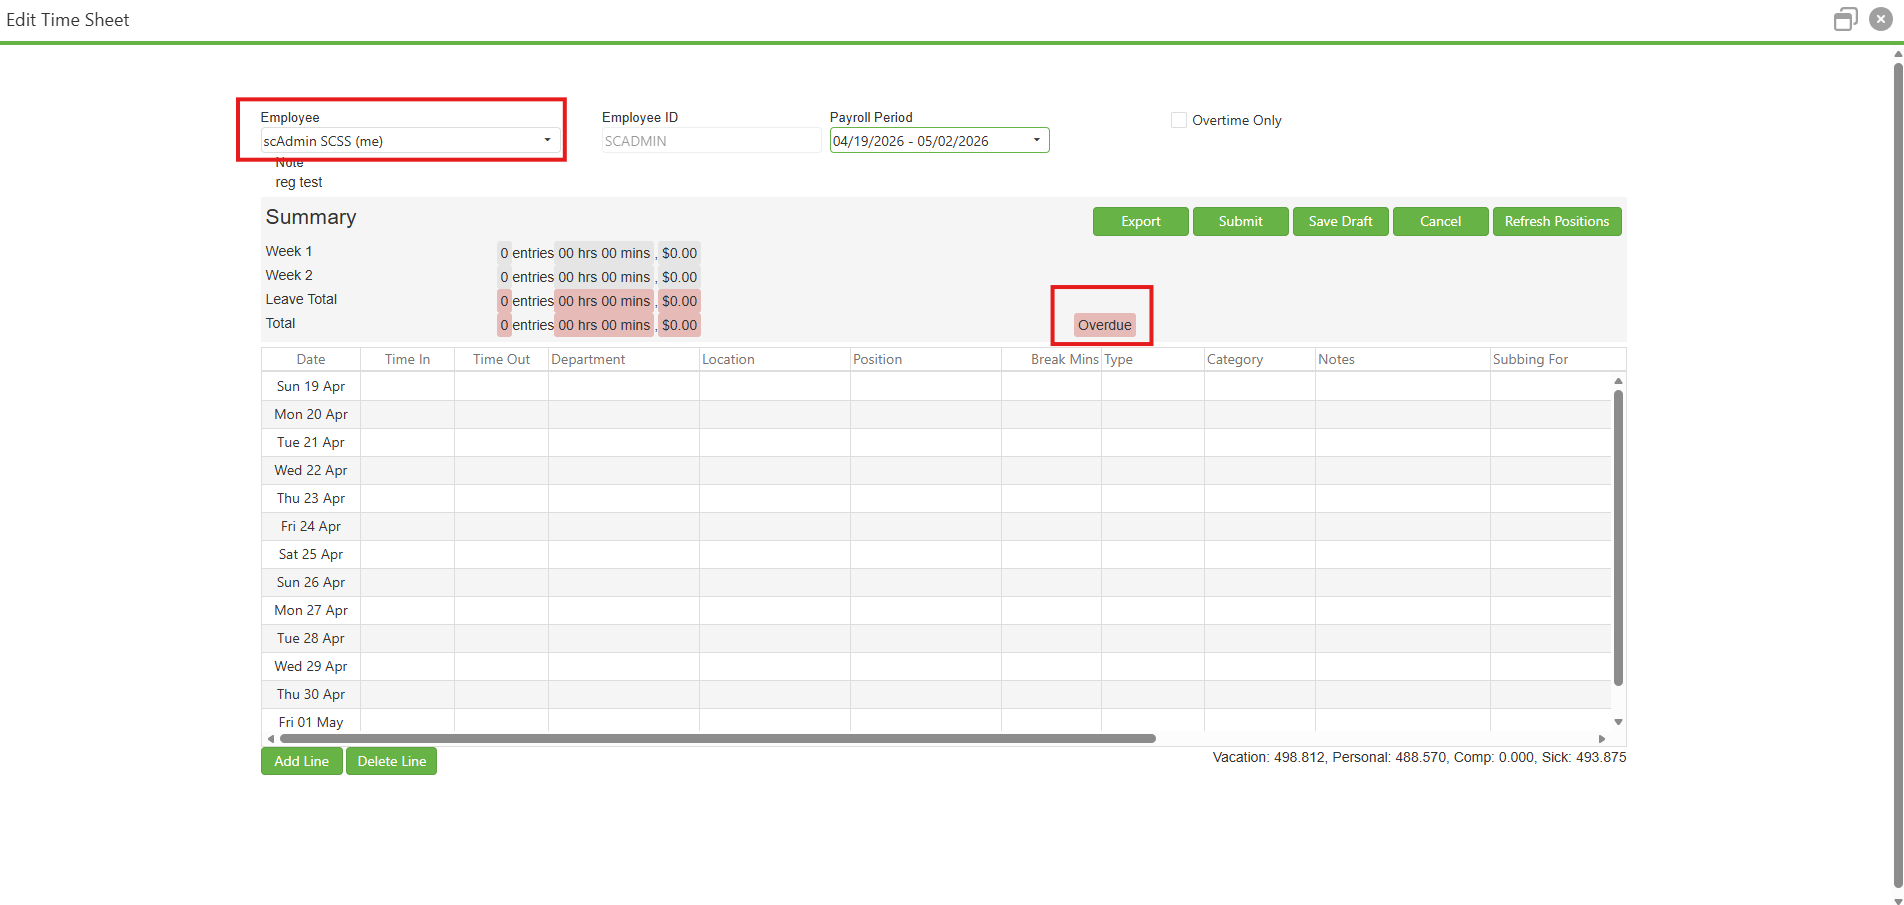Click the grid vertical scrollbar thumb
The width and height of the screenshot is (1904, 905).
[x=1618, y=537]
